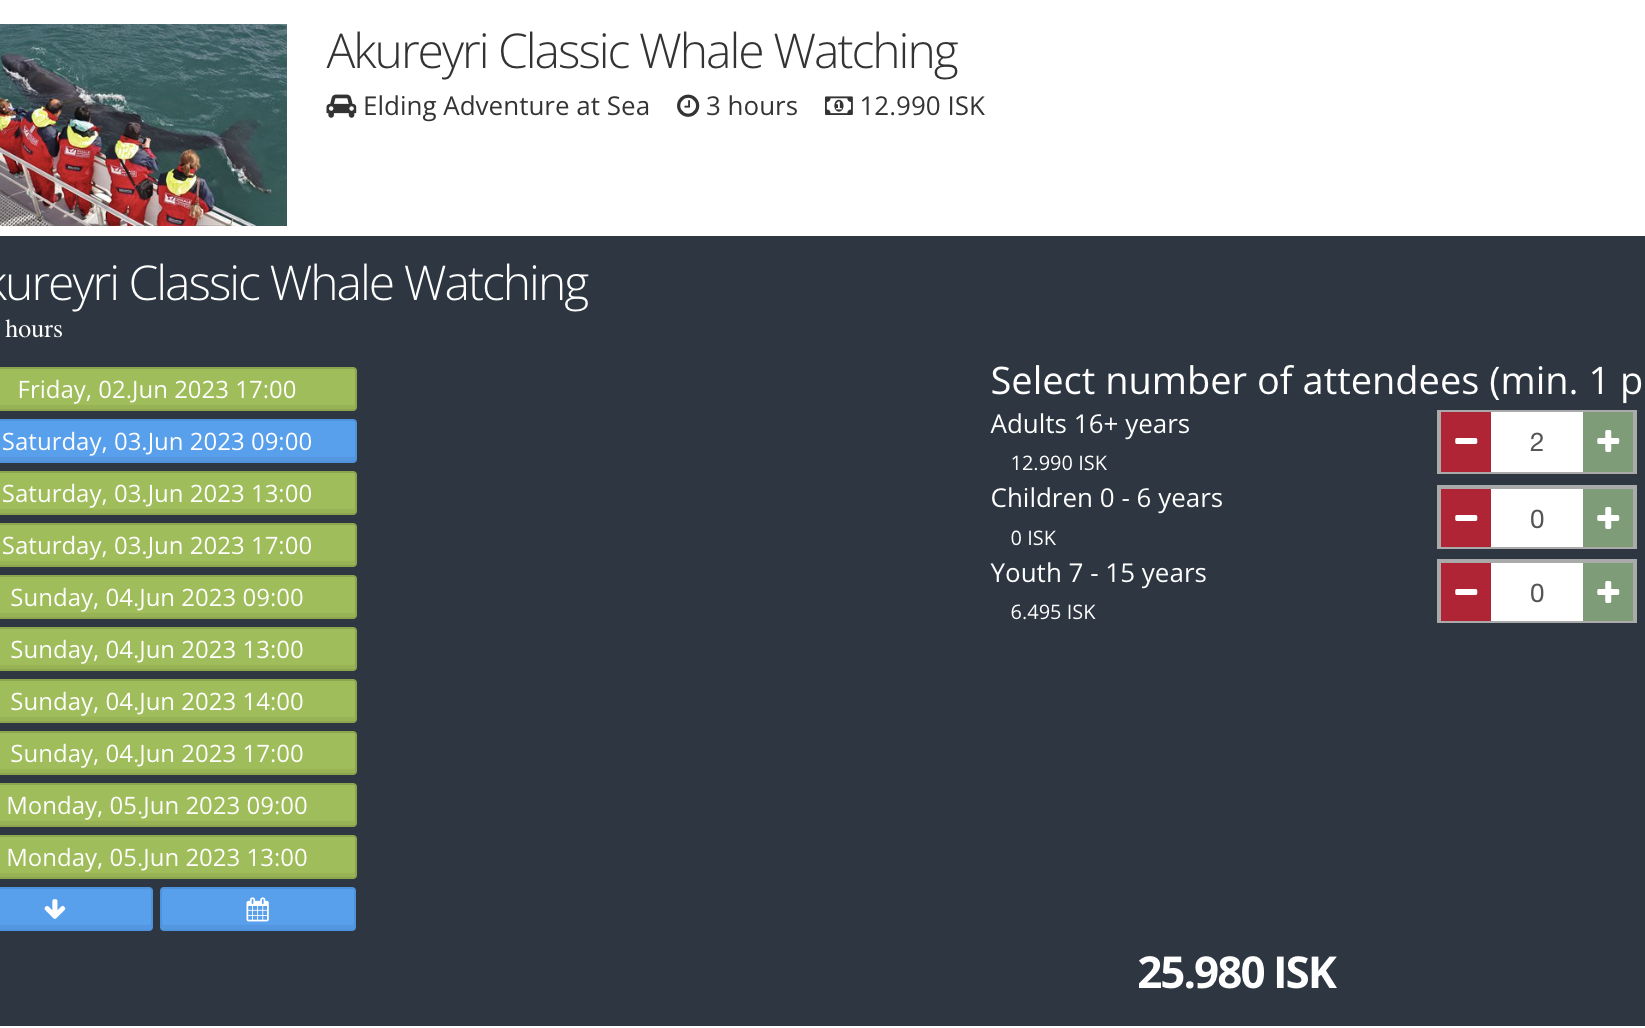Reduce the Youth 7 - 15 years count
This screenshot has width=1645, height=1028.
point(1465,592)
